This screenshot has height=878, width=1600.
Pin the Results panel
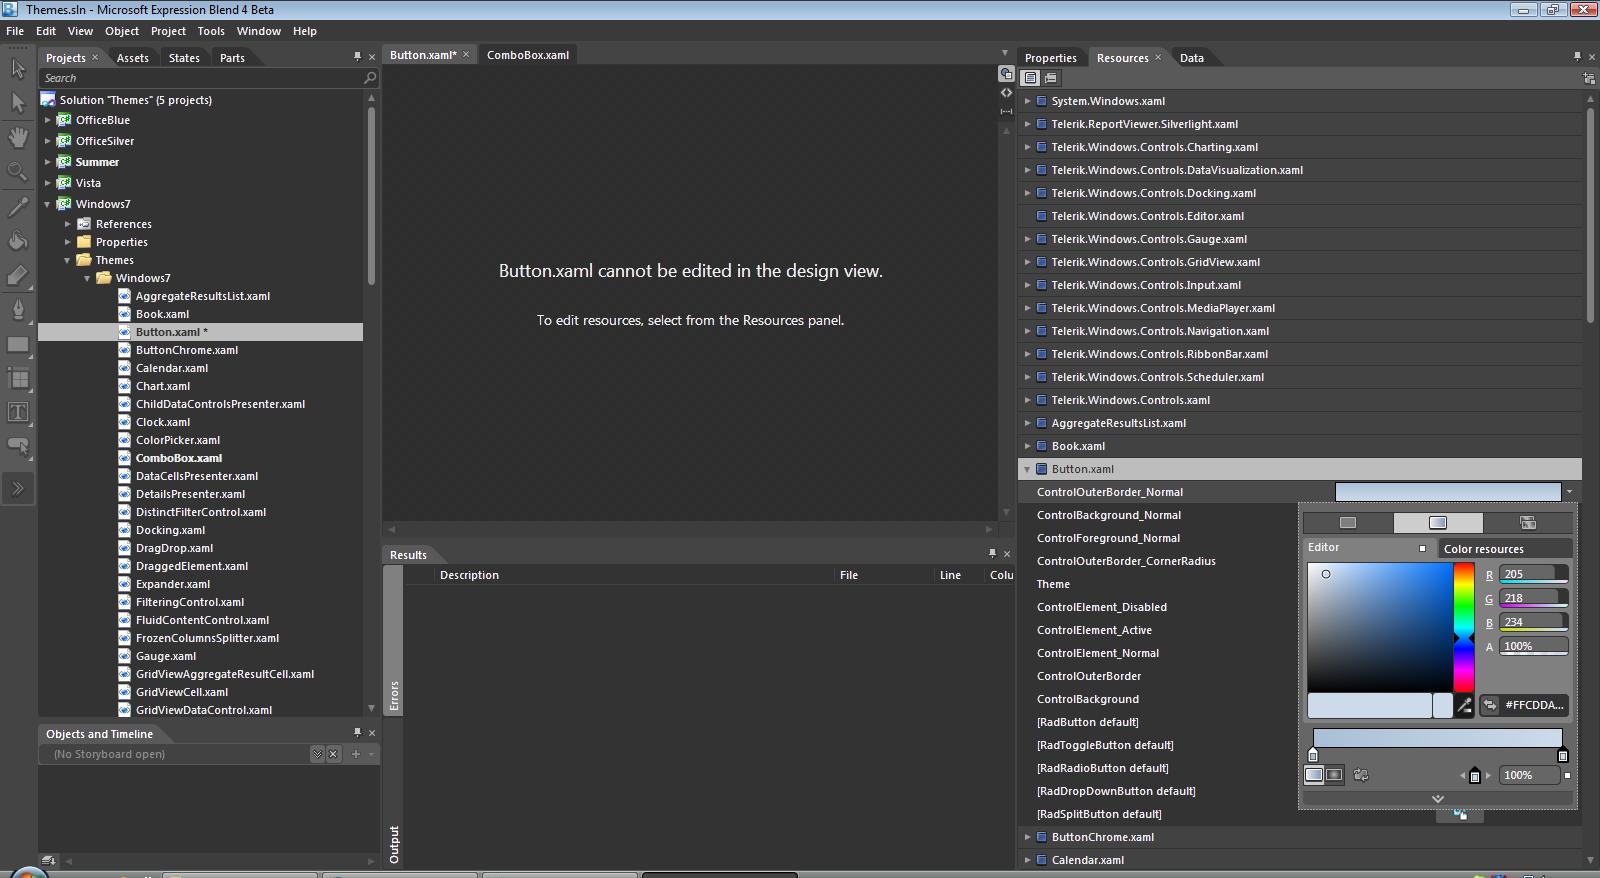click(992, 553)
